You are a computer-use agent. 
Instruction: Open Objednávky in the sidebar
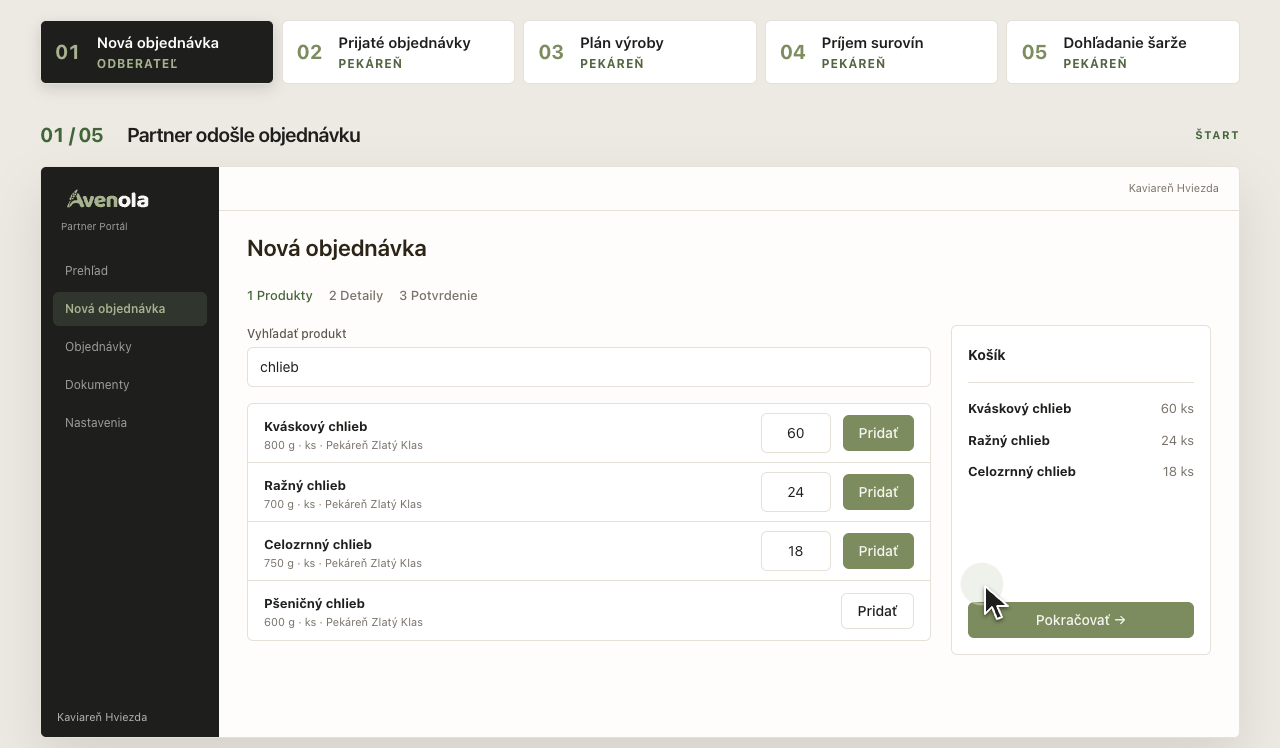(x=130, y=347)
